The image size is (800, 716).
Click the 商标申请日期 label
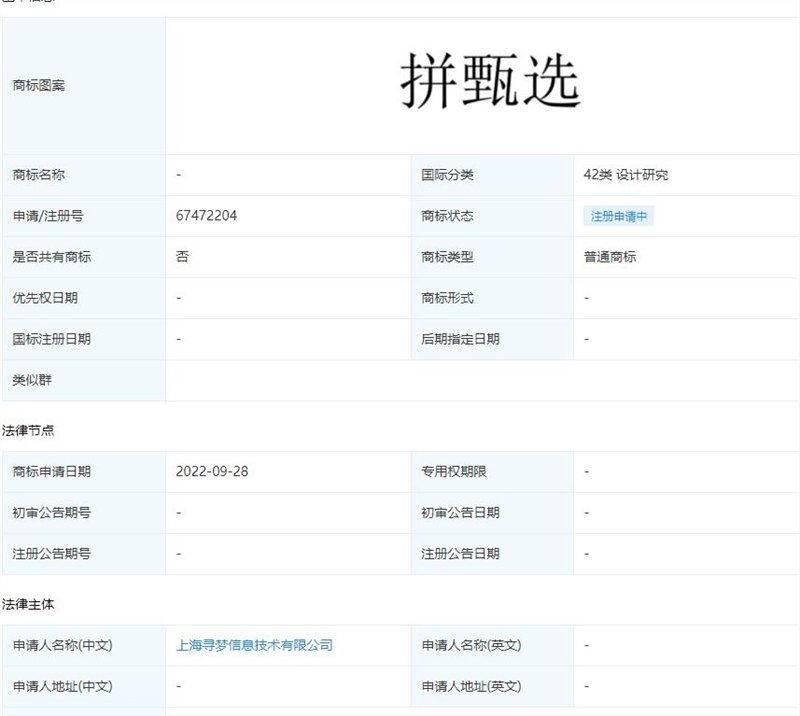pos(52,471)
